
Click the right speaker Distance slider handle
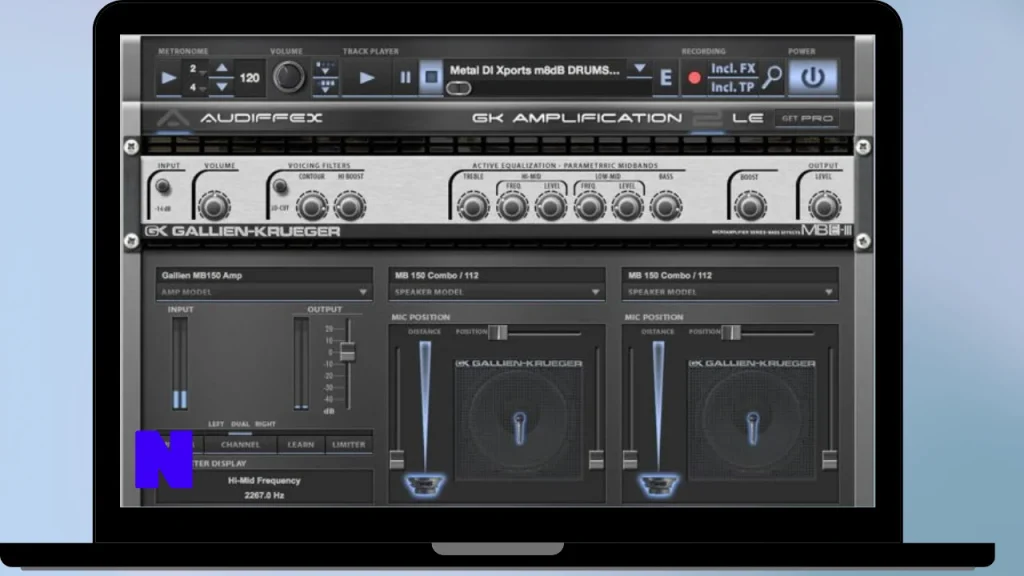click(x=630, y=460)
